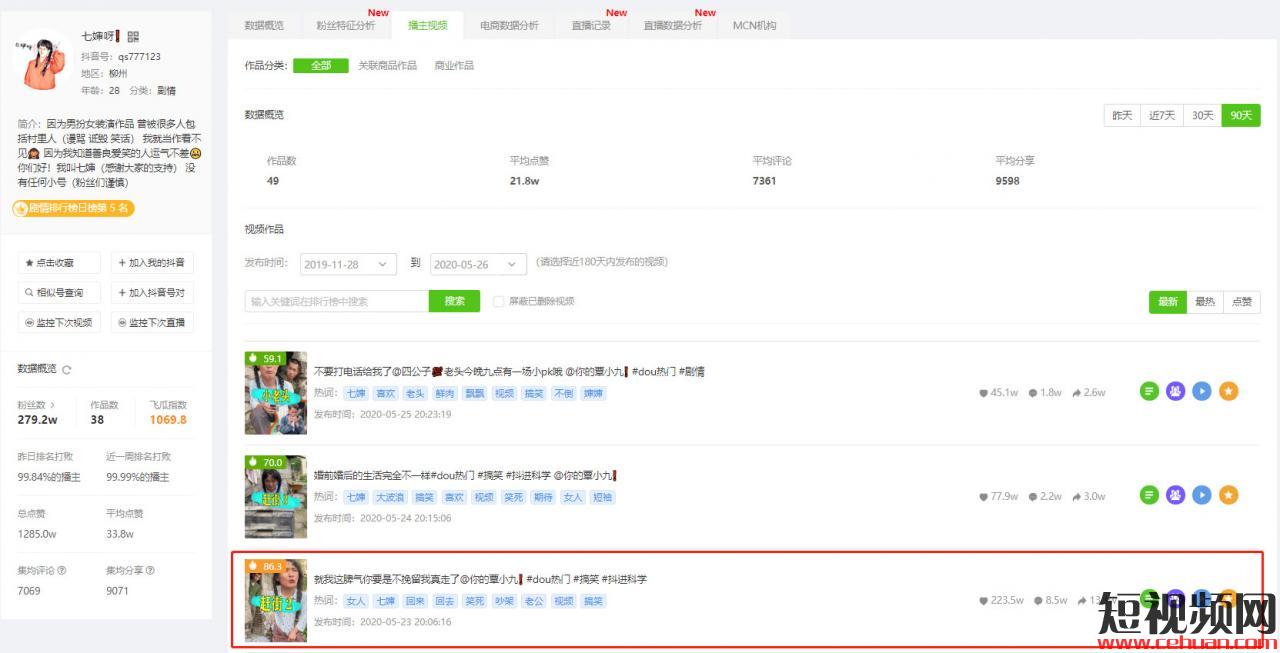The width and height of the screenshot is (1280, 653).
Task: Click purple audience icon for first video
Action: click(1175, 392)
